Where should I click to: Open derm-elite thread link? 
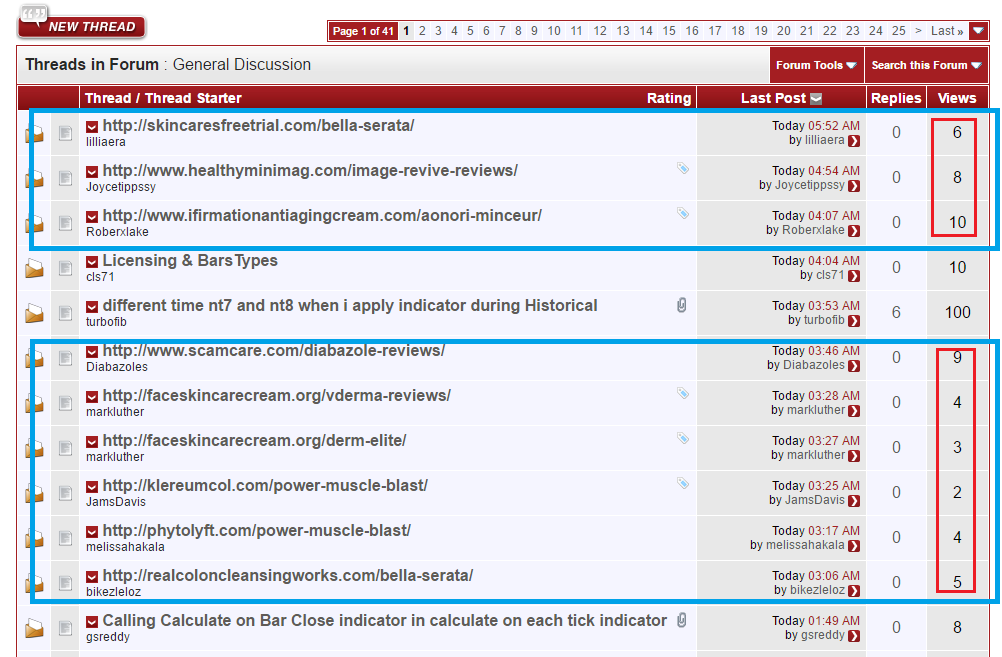tap(254, 440)
